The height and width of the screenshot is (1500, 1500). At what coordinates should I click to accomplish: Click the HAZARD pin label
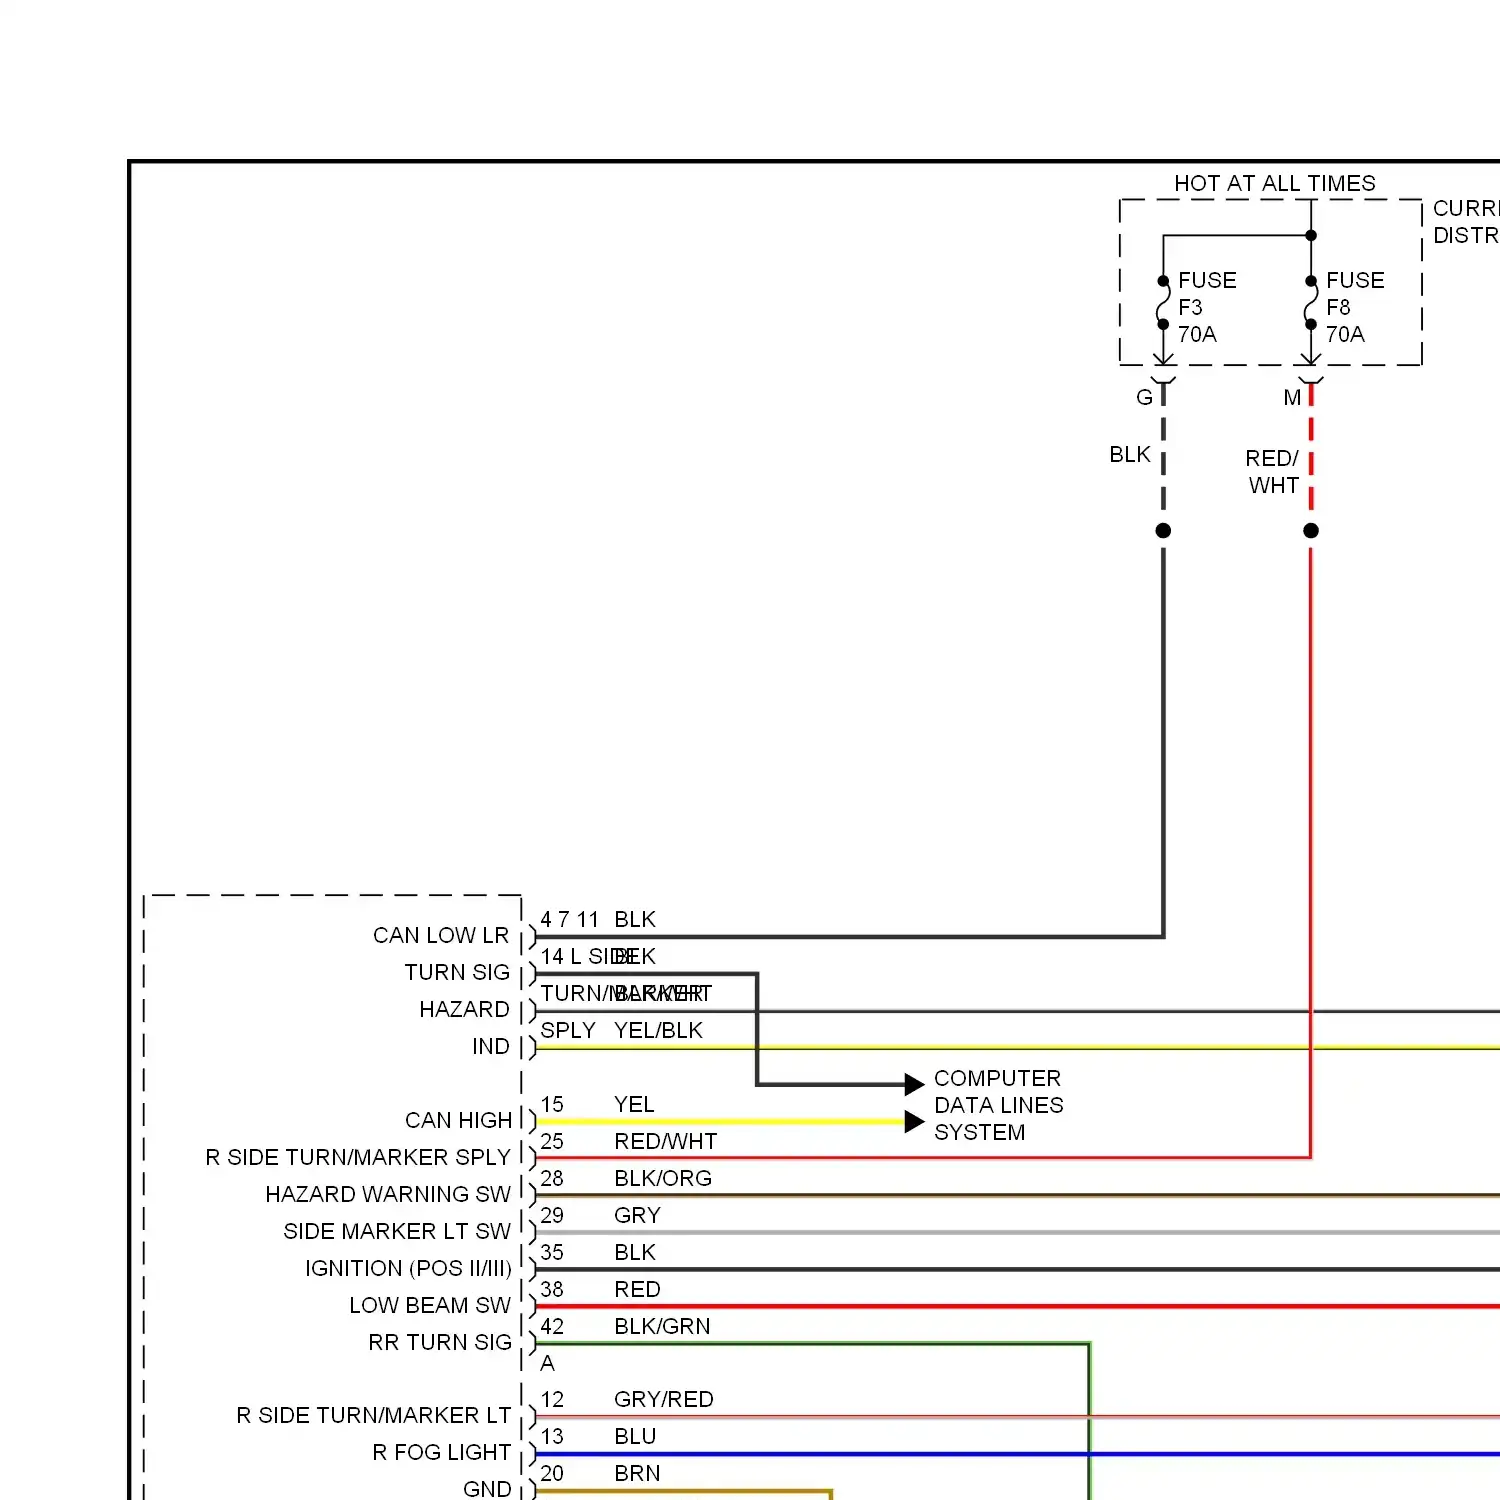point(464,1009)
